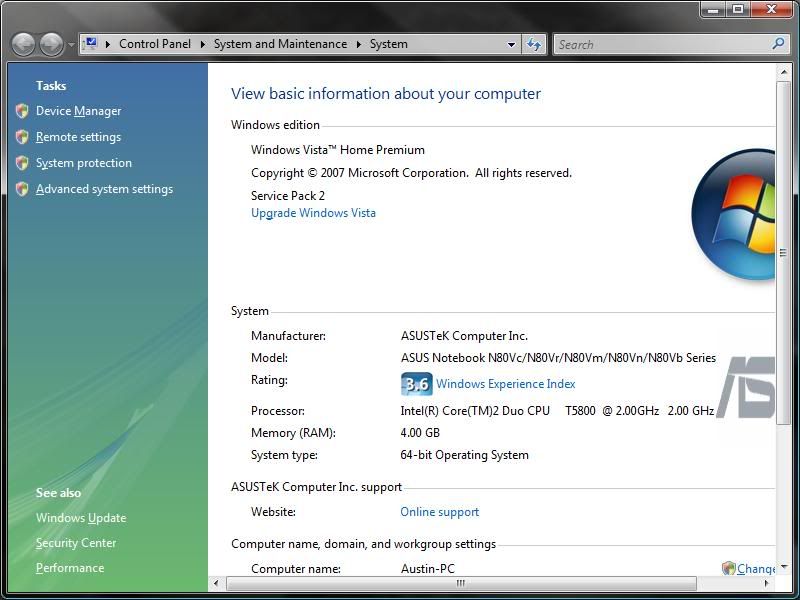Click the Upgrade Windows Vista link

tap(313, 213)
